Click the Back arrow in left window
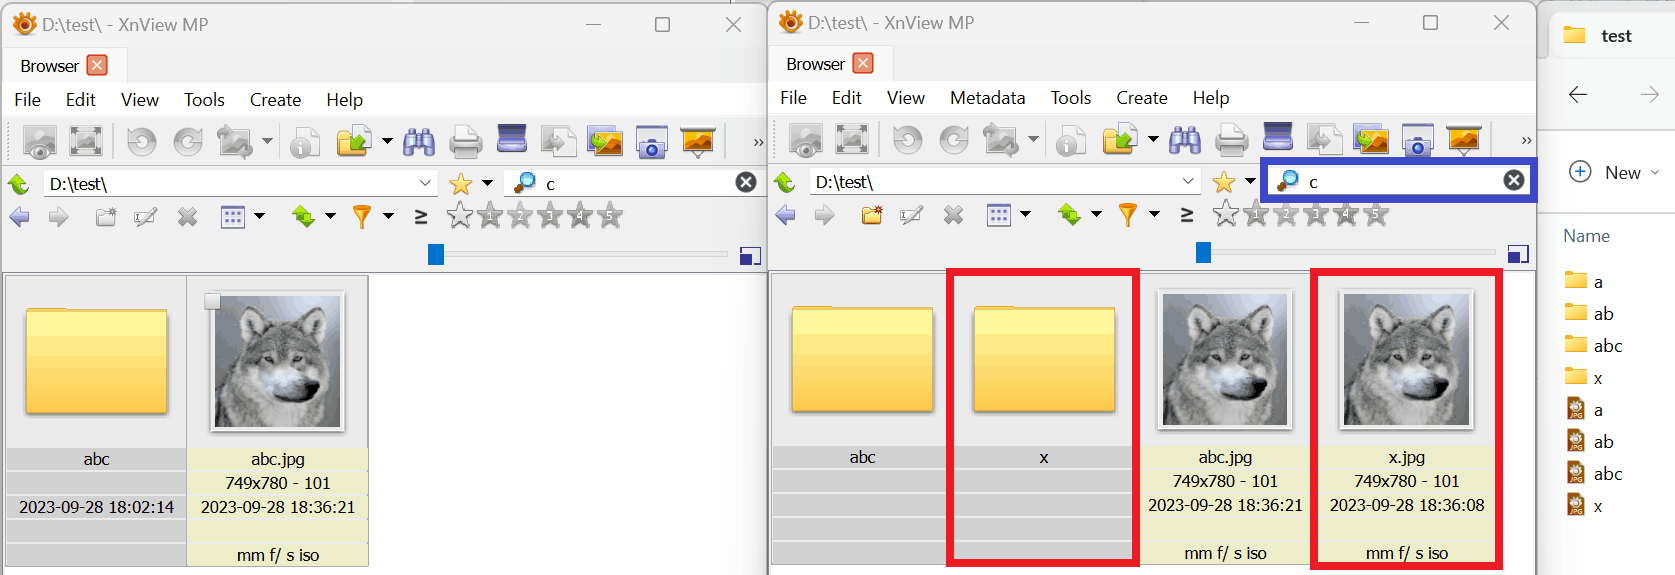1675x575 pixels. tap(19, 217)
